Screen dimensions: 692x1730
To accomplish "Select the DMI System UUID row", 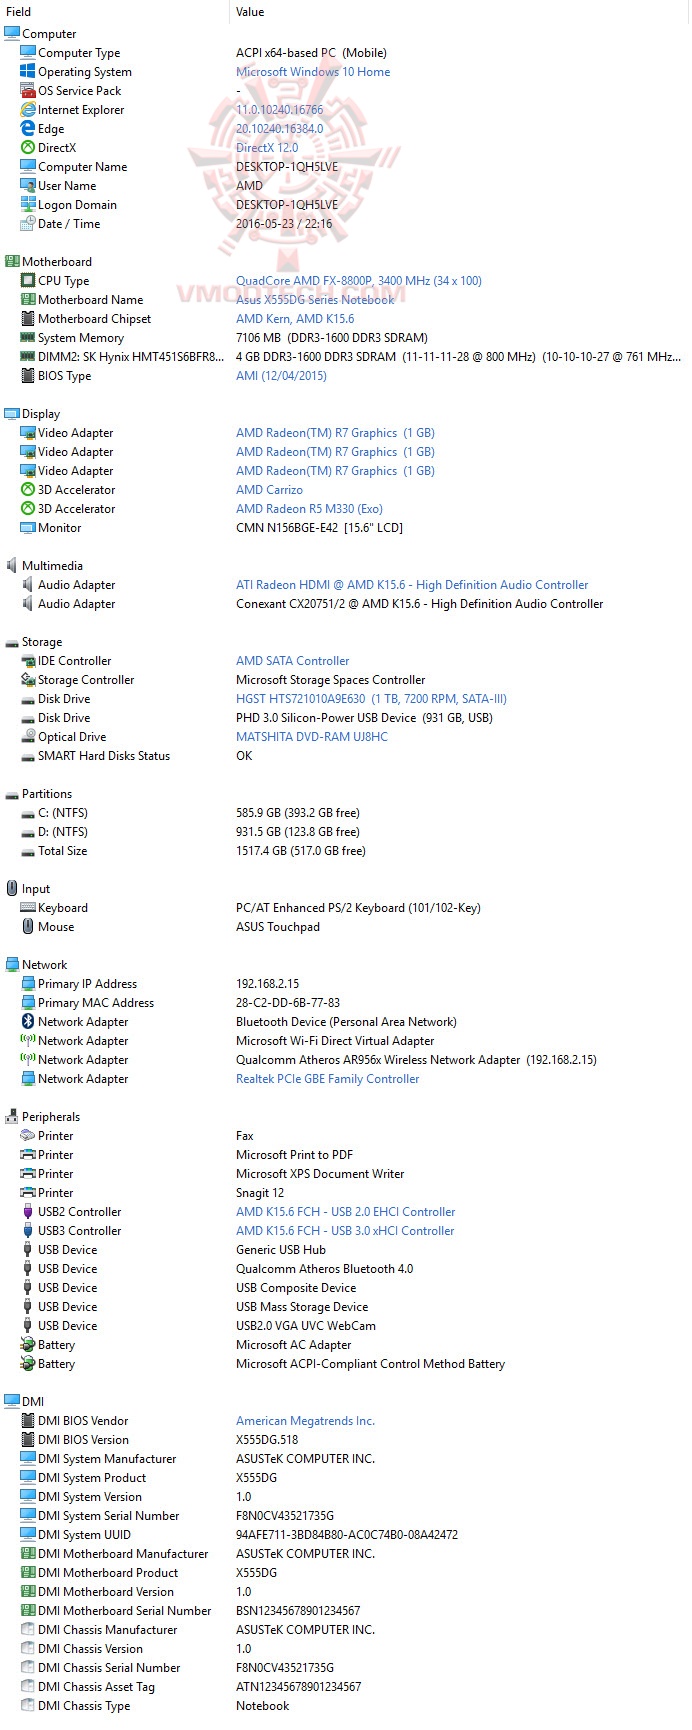I will point(346,1535).
